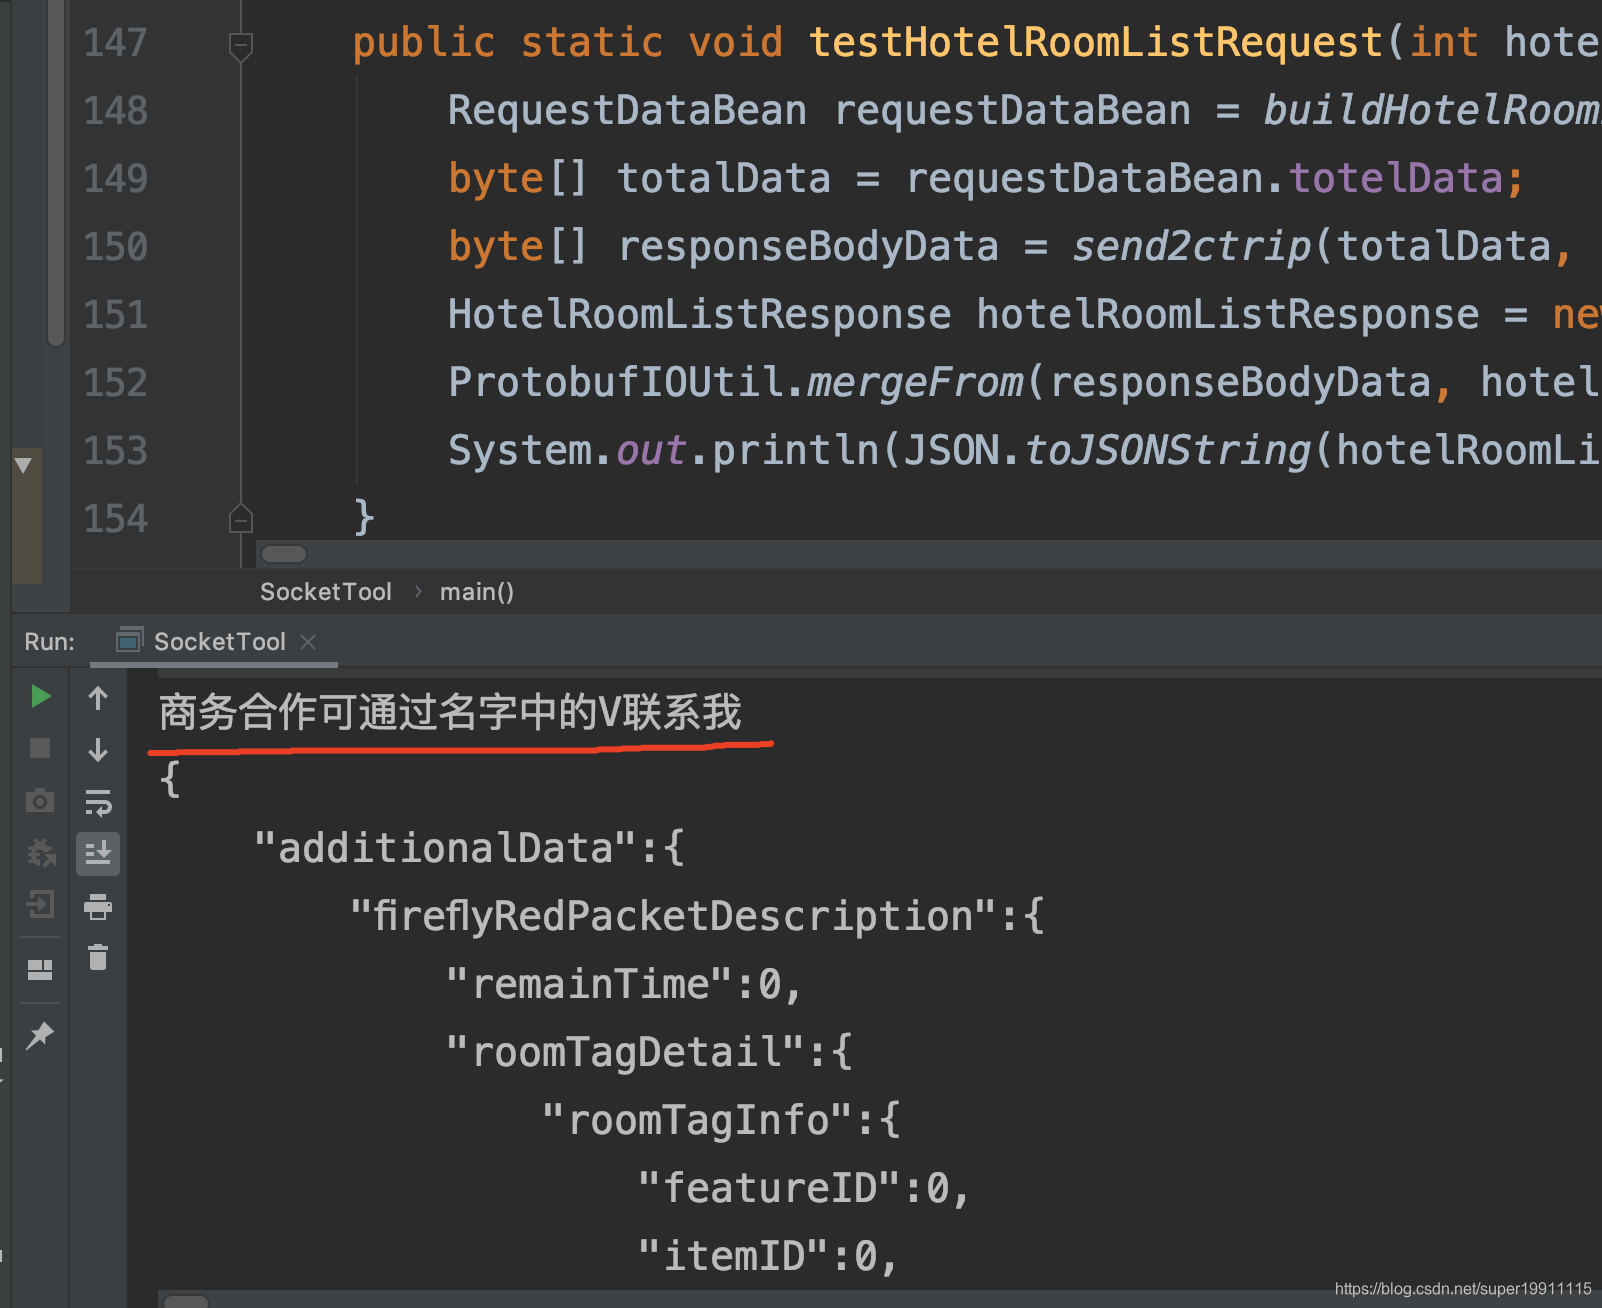Click toJSONString call on line 153
This screenshot has width=1602, height=1308.
[x=1167, y=451]
